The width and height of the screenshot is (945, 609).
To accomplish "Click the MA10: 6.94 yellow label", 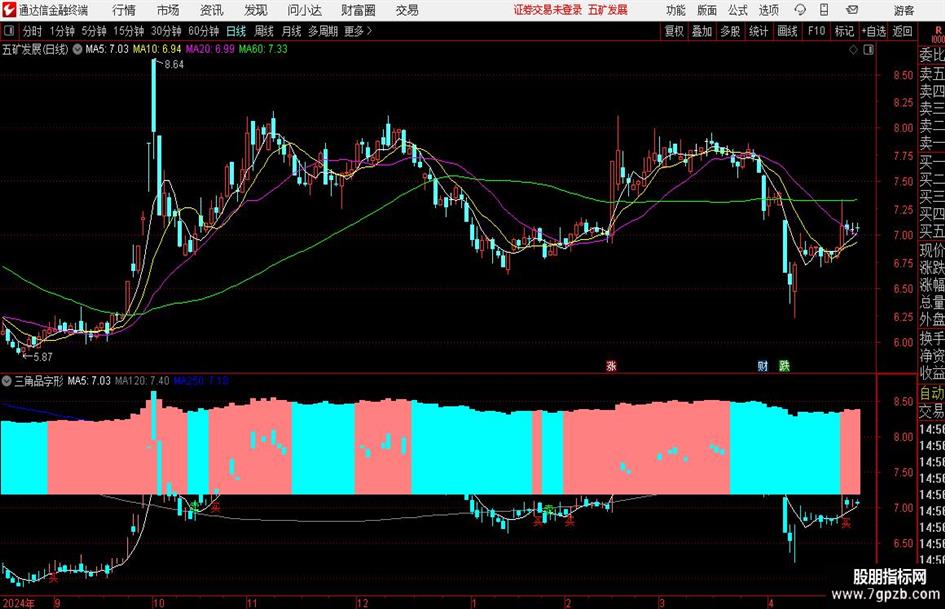I will click(x=157, y=49).
